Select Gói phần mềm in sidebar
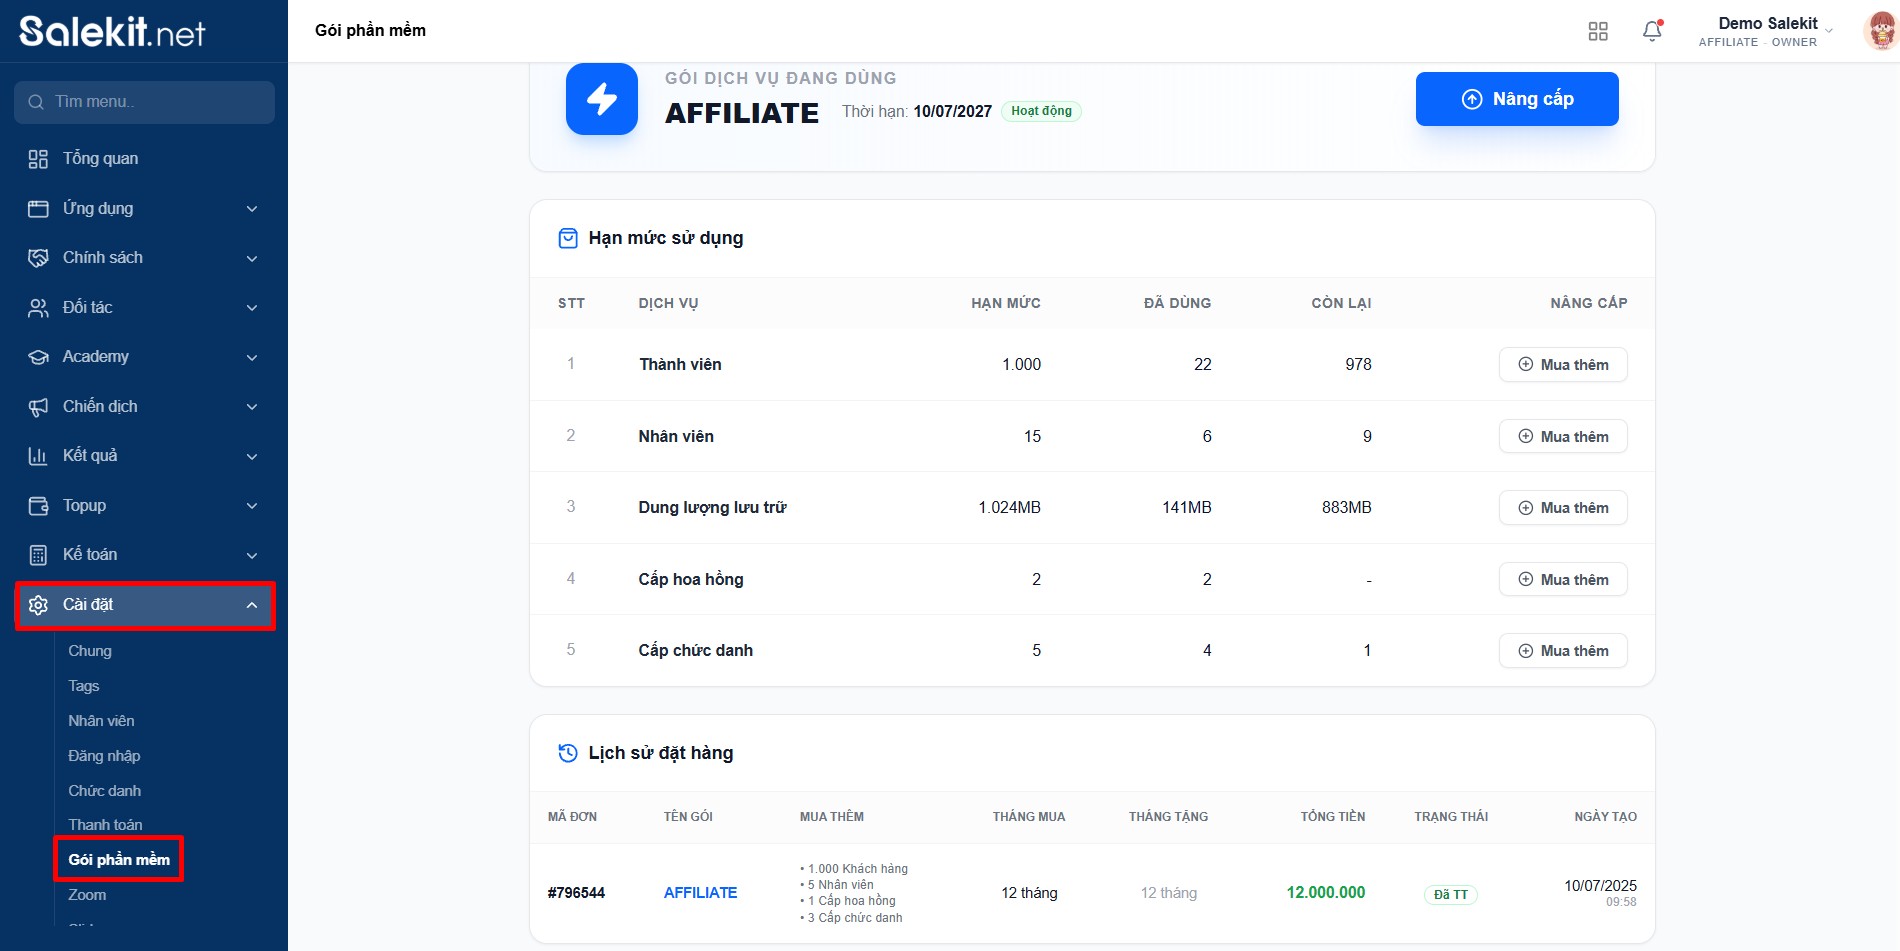1900x951 pixels. (x=119, y=860)
